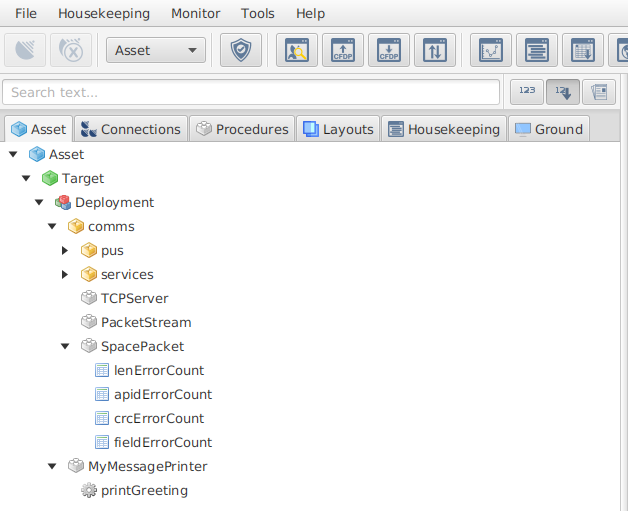Click the disconnect dish icon with X

coord(71,50)
